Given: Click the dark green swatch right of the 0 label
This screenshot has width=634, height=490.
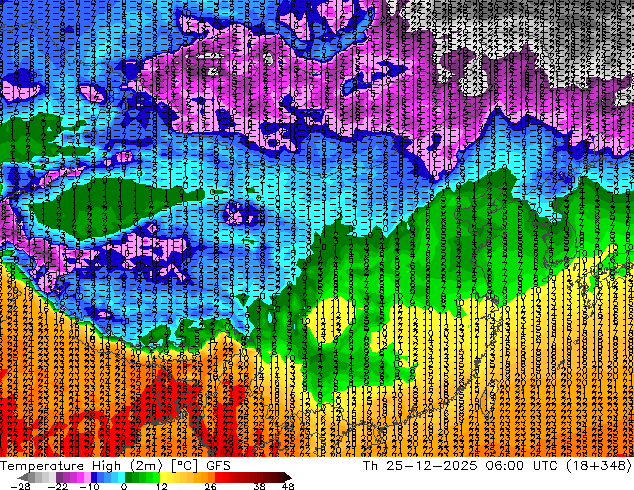Looking at the screenshot, I should [x=129, y=477].
